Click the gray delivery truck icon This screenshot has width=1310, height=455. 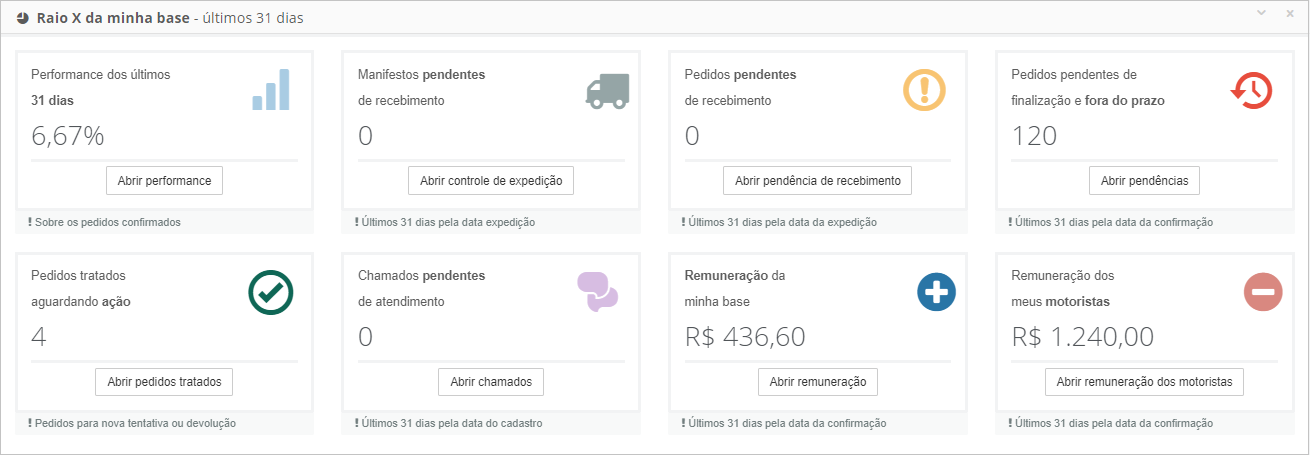[607, 91]
